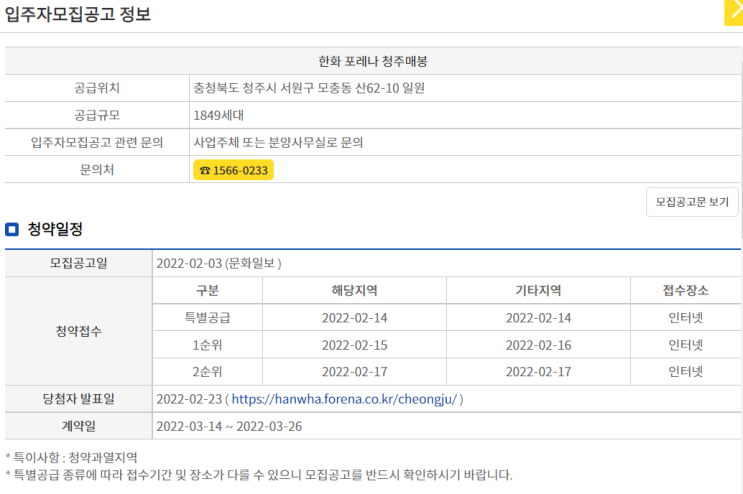Click 사업주체 또는 분양사무실로 문의 text
Image resolution: width=743 pixels, height=494 pixels.
278,143
